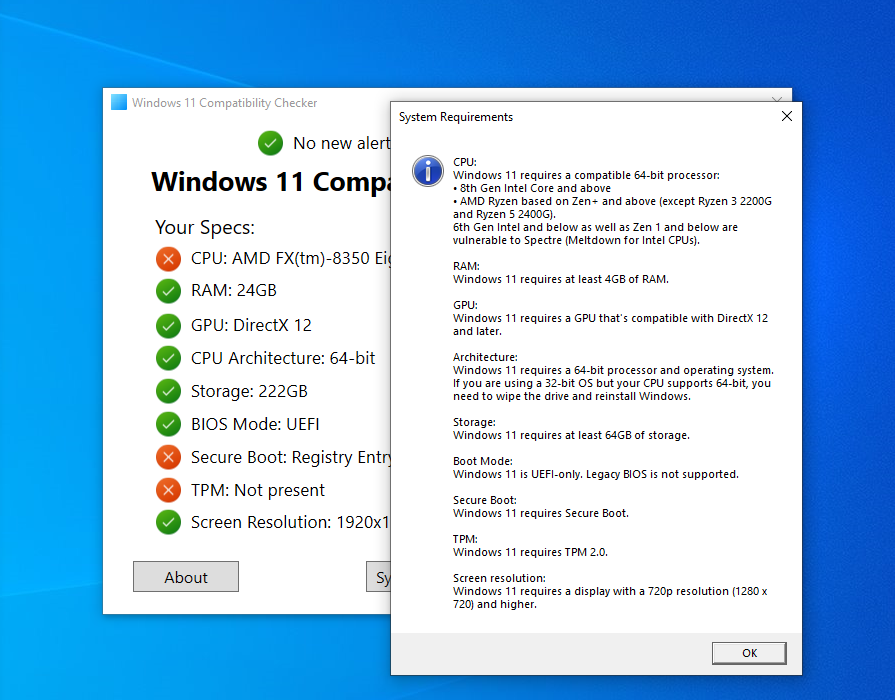Click the partially hidden System button behind the dialog
The width and height of the screenshot is (895, 700).
click(x=379, y=577)
